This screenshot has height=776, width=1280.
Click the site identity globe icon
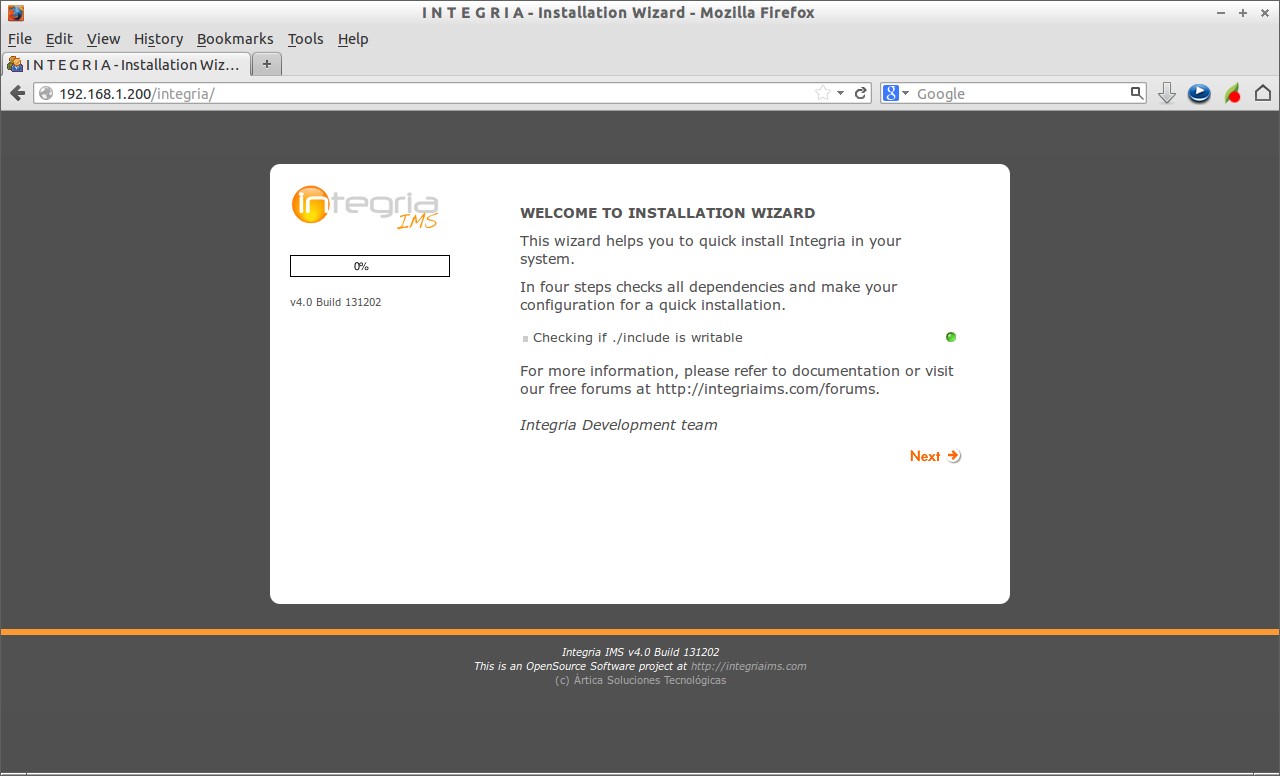point(45,93)
